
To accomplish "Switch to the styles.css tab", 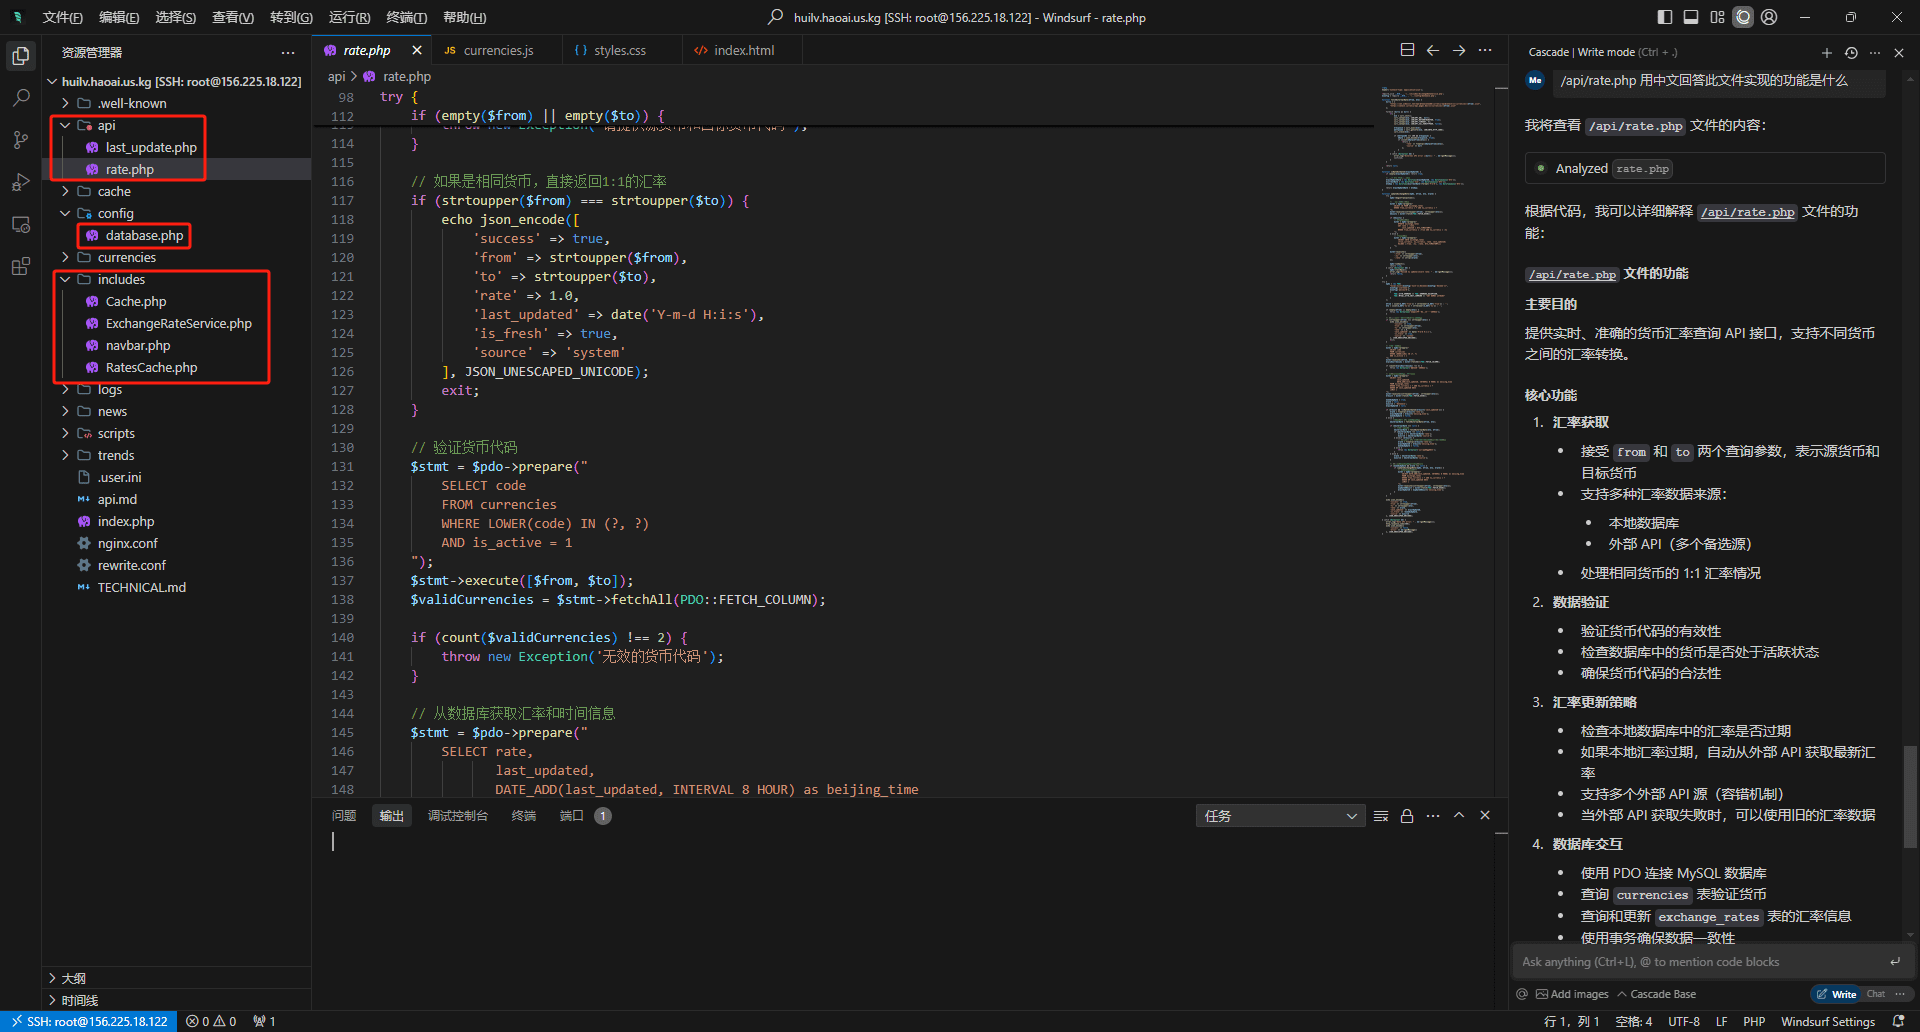I will [x=619, y=50].
